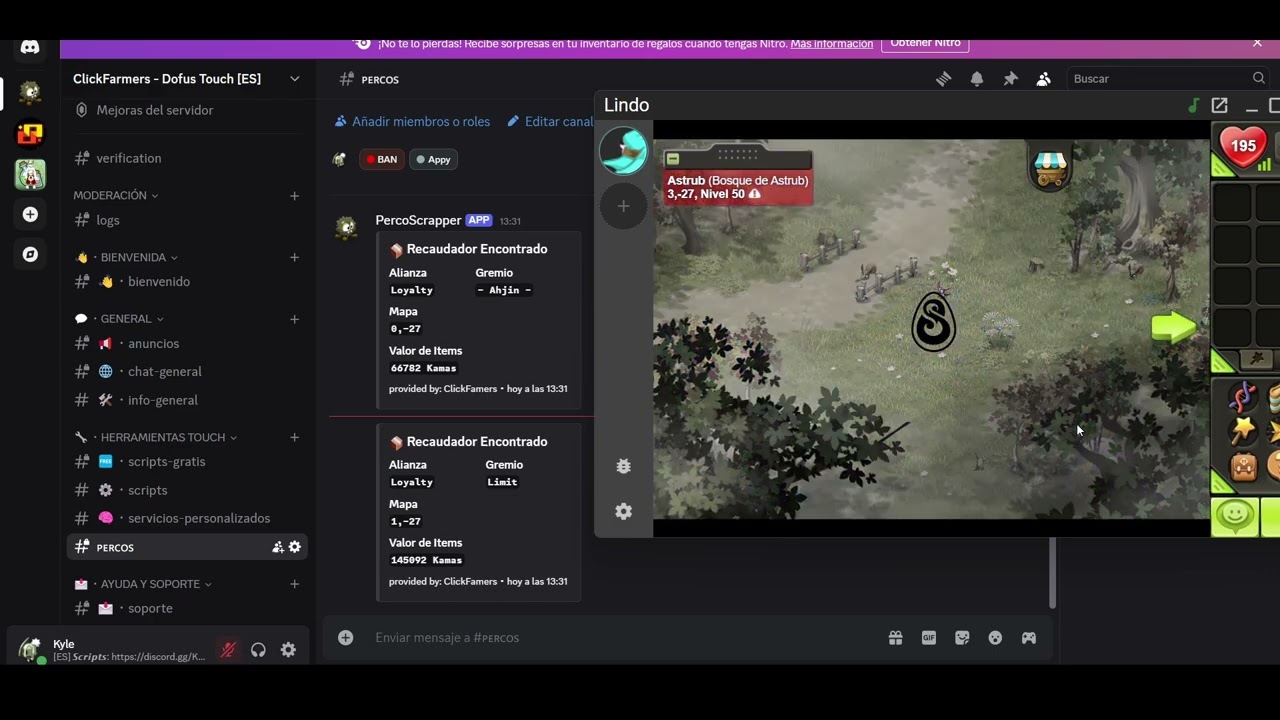Collapse the Astrub map info panel

click(673, 159)
